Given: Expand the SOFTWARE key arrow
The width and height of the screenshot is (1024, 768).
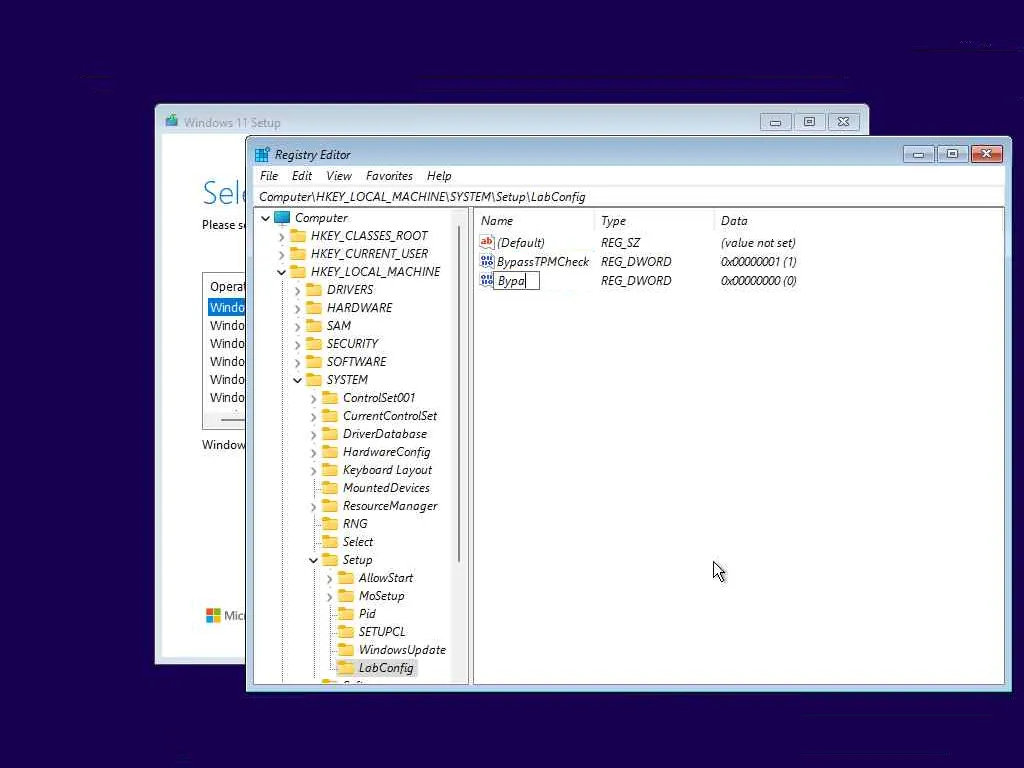Looking at the screenshot, I should [x=298, y=362].
